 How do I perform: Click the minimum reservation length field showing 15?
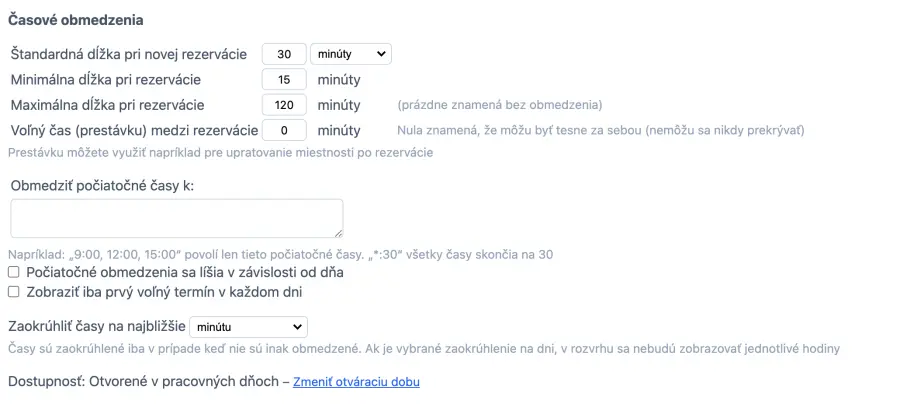point(284,79)
